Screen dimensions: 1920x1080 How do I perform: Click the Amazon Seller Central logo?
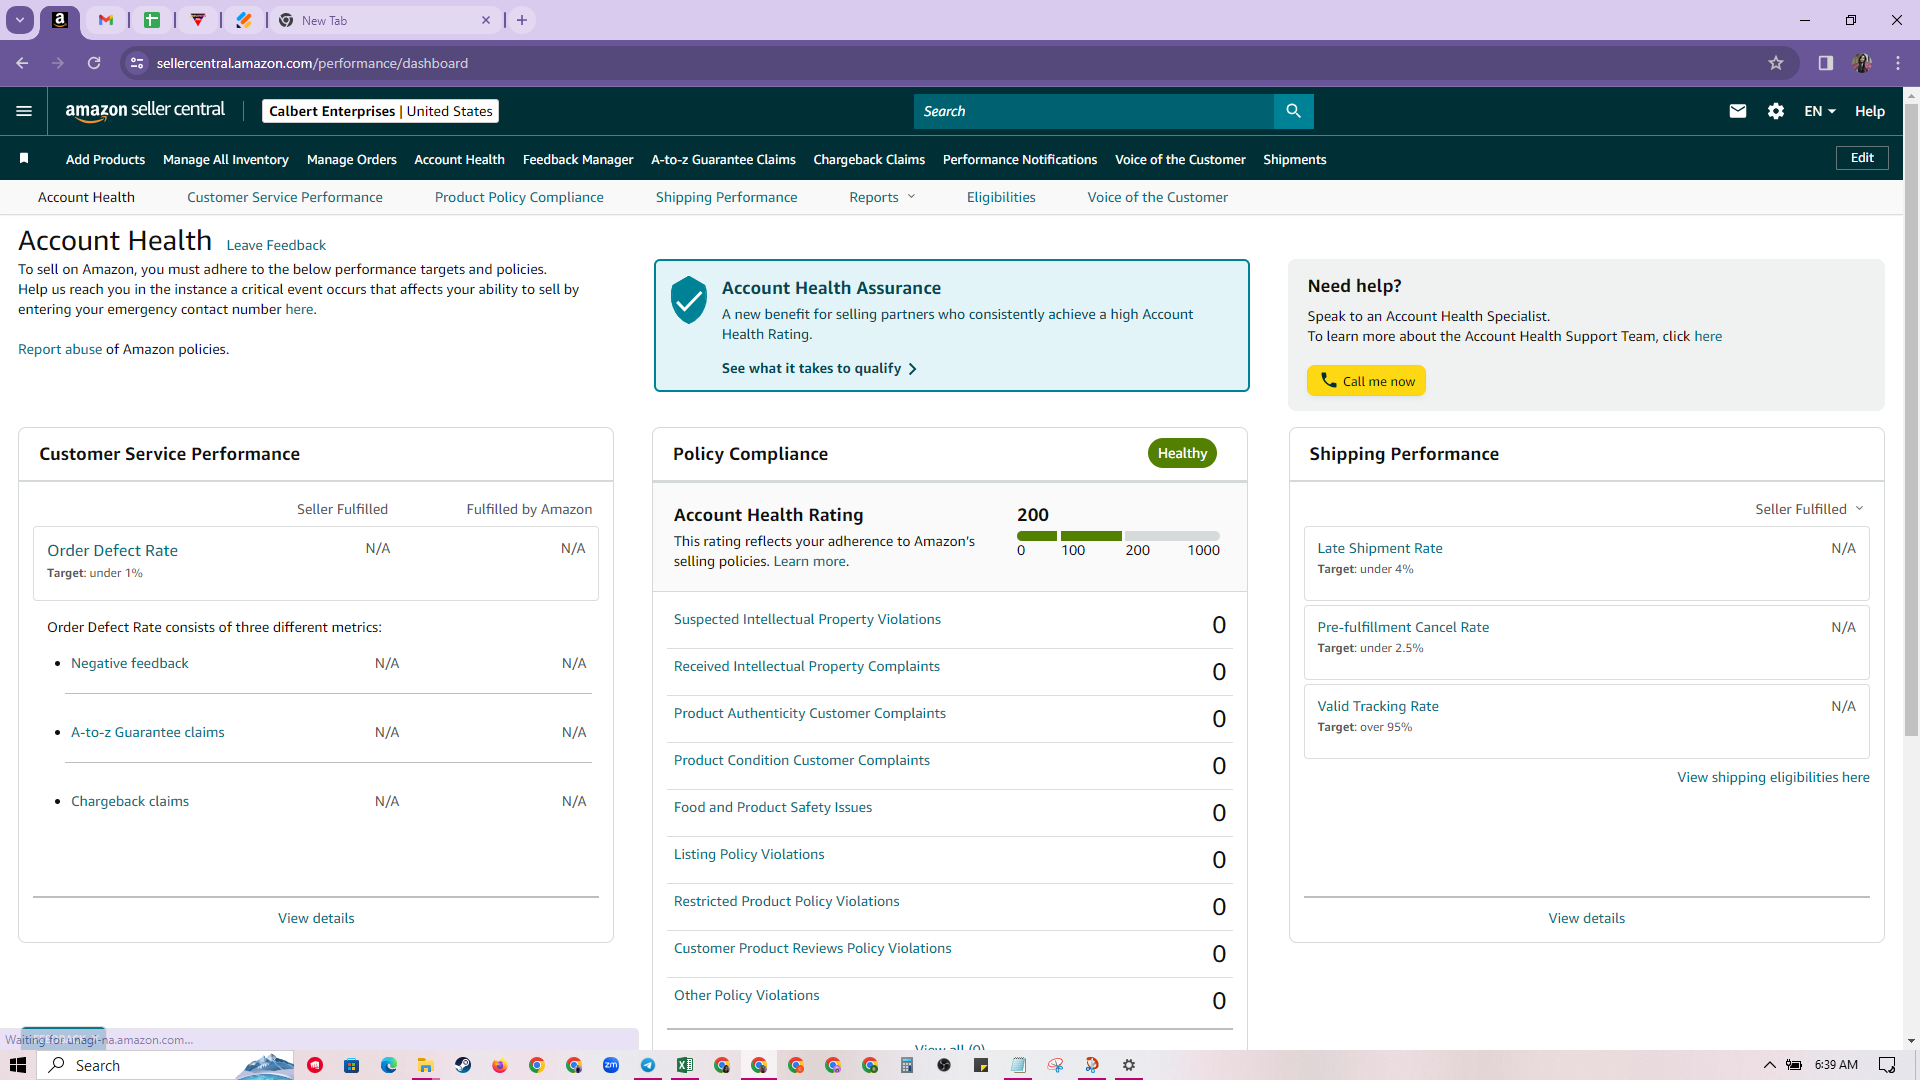coord(145,111)
